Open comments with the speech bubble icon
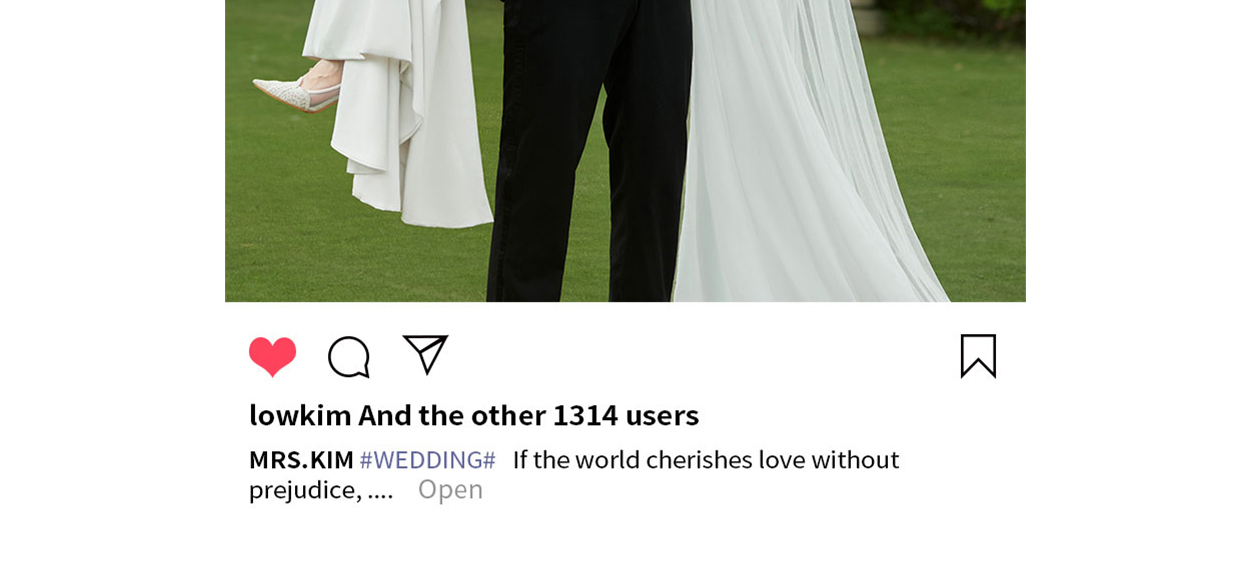This screenshot has height=565, width=1250. pyautogui.click(x=349, y=357)
